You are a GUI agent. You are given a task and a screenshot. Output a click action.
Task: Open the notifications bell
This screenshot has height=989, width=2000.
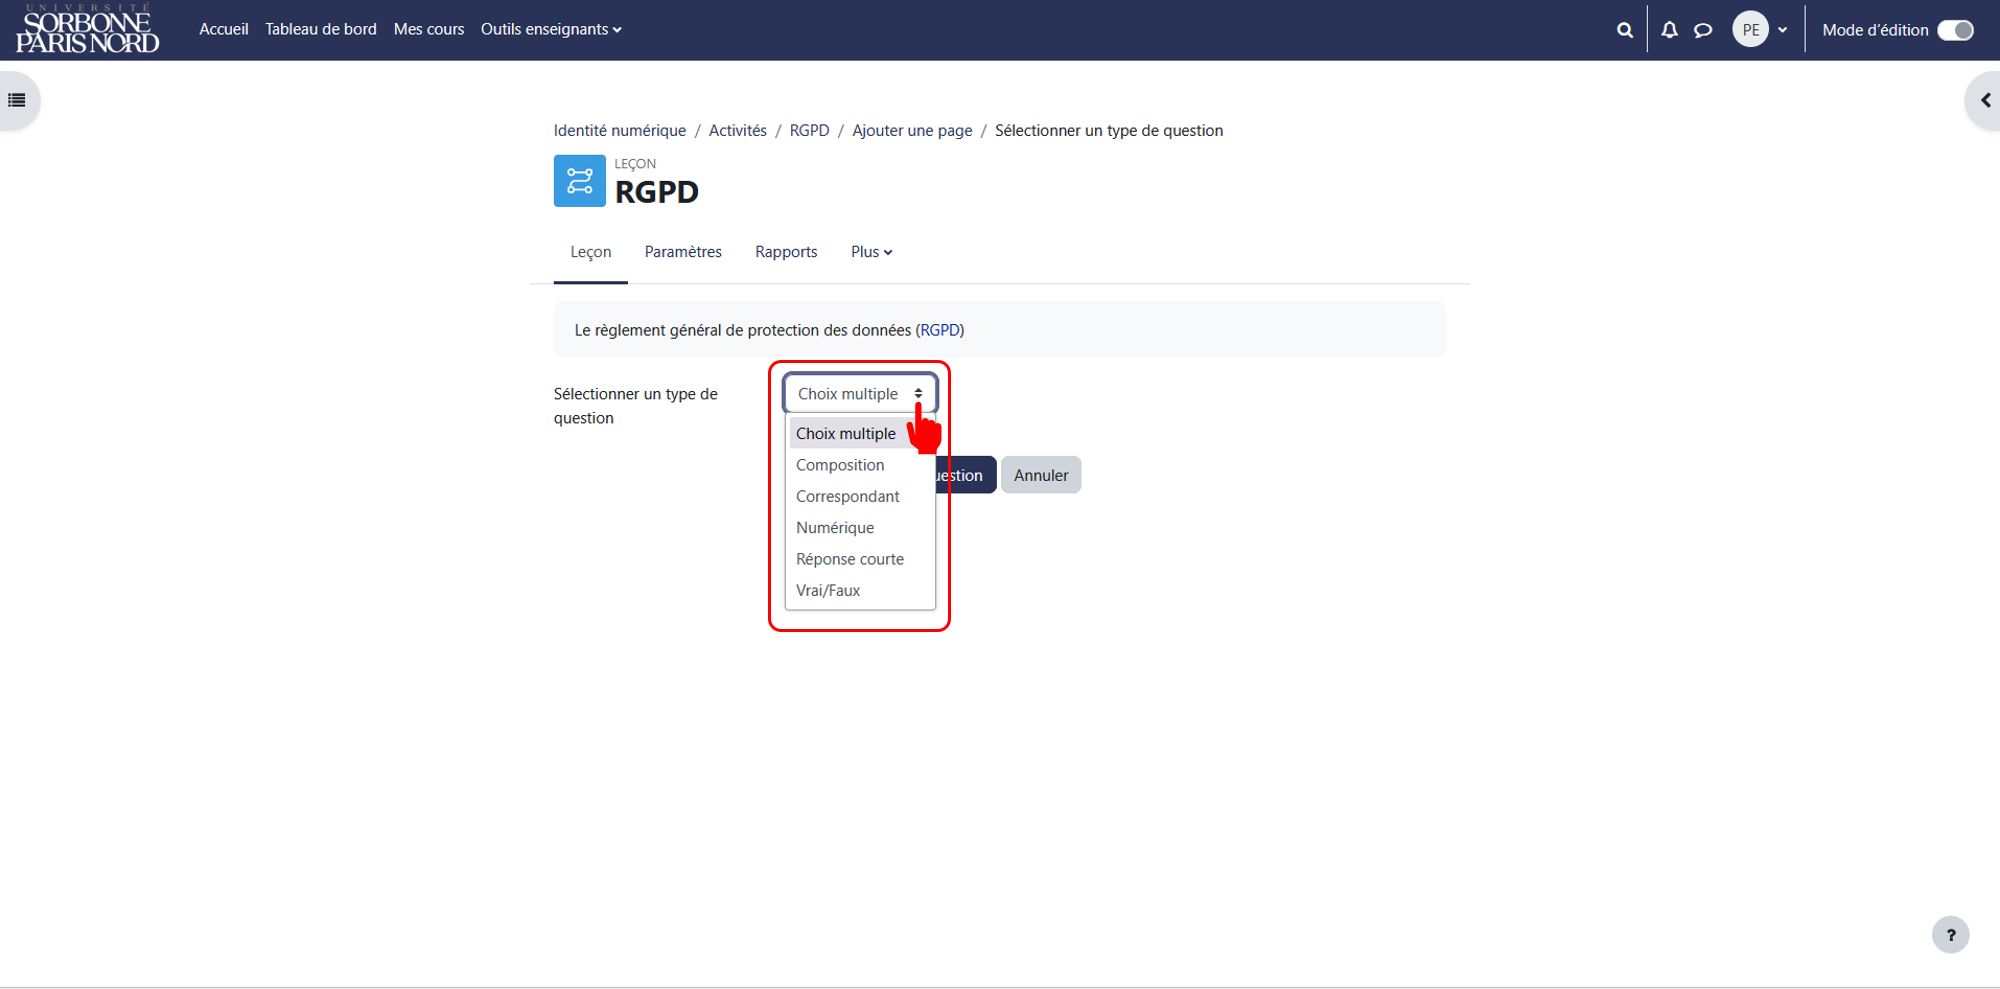[x=1669, y=30]
